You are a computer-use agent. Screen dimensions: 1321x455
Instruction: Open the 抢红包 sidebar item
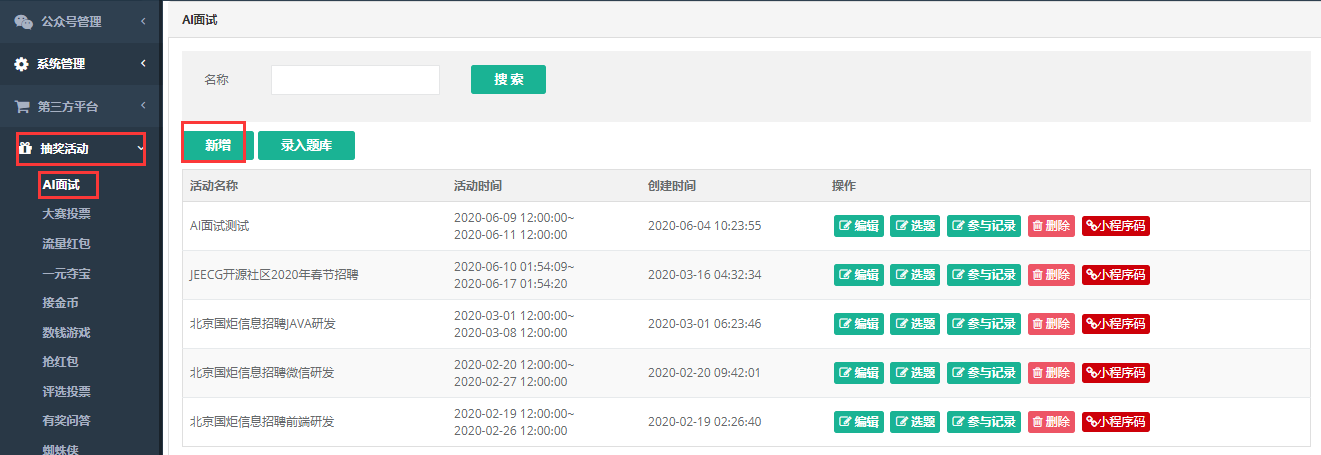[60, 361]
